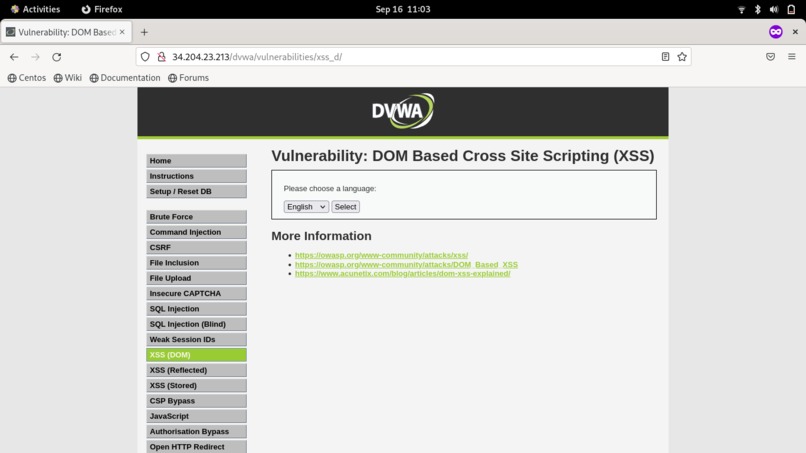
Task: Click the private browsing mask icon
Action: [x=776, y=32]
